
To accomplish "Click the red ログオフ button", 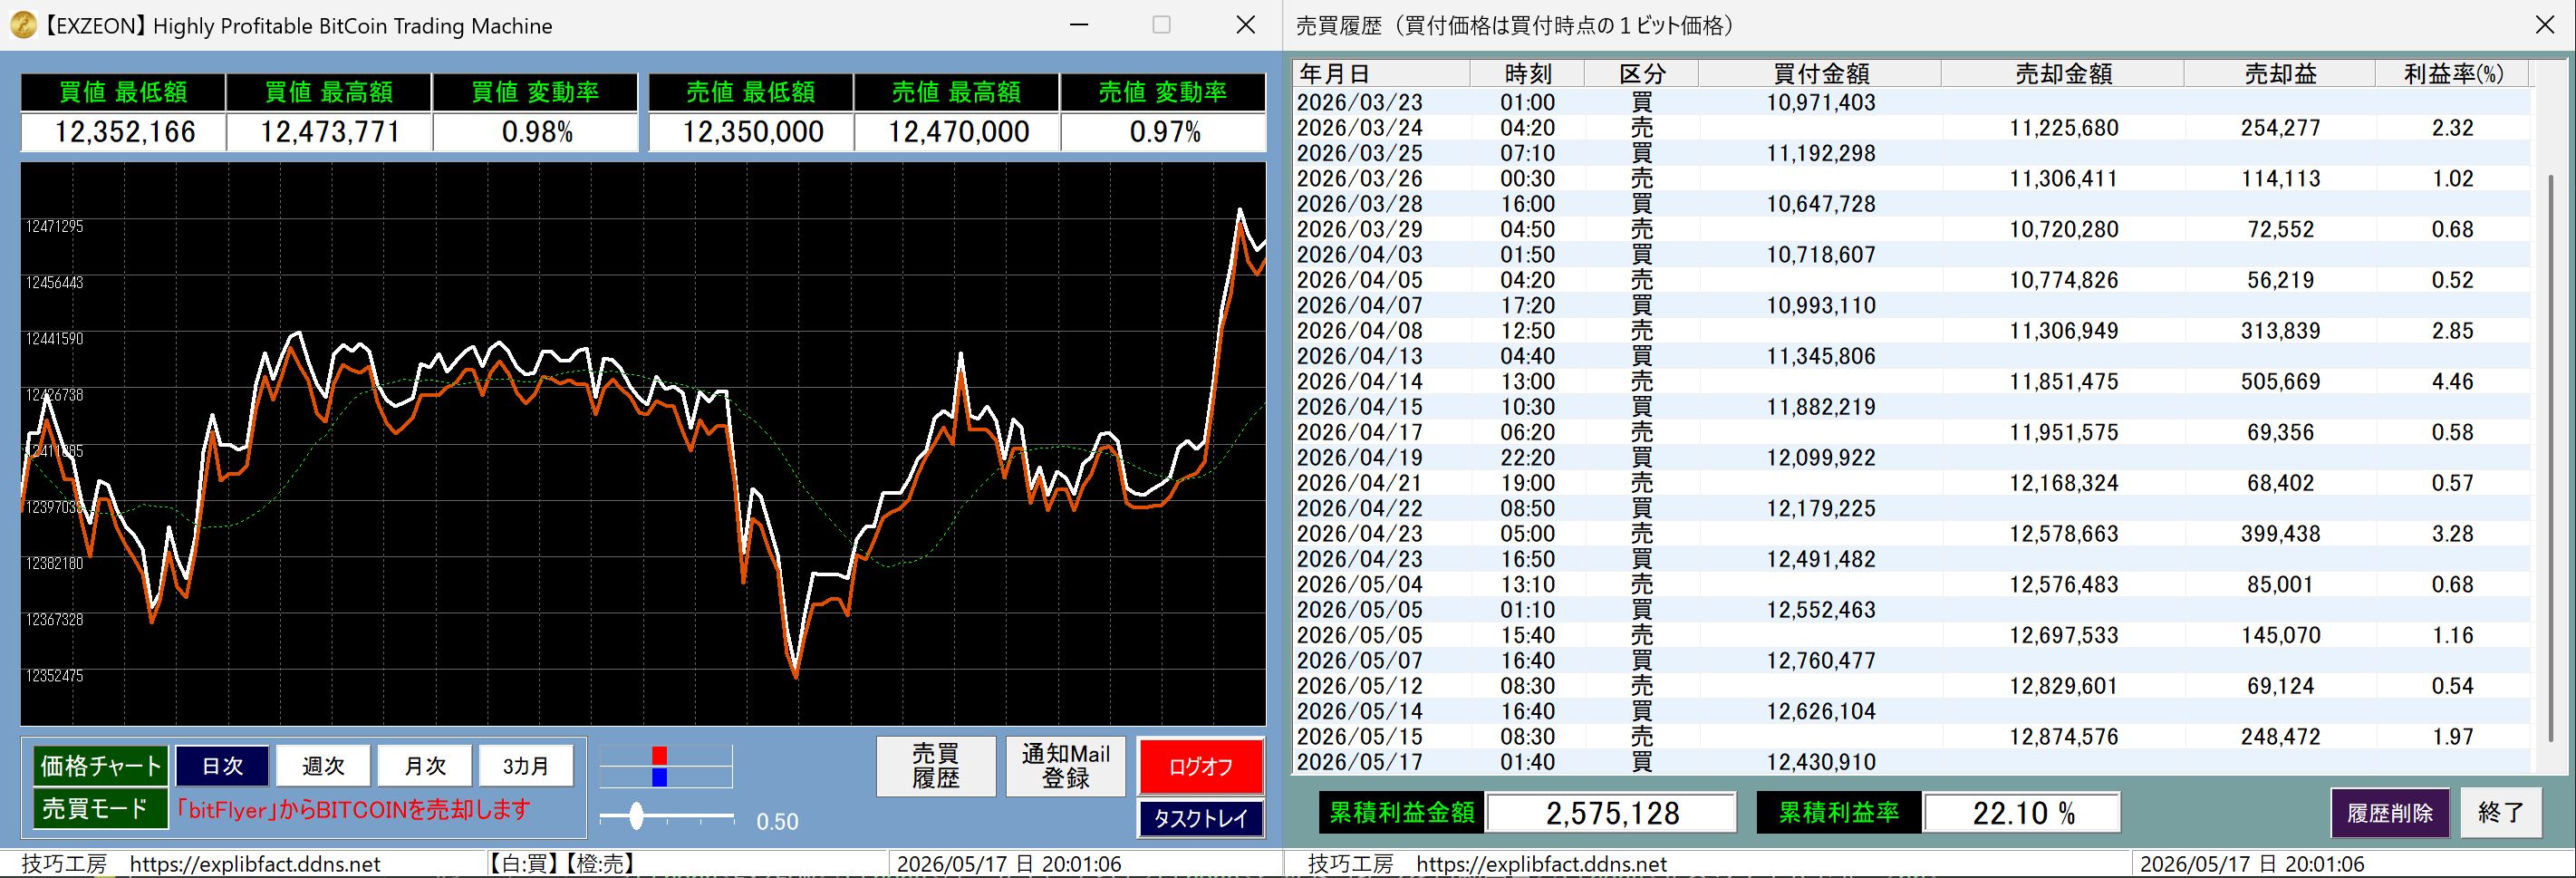I will click(x=1201, y=767).
